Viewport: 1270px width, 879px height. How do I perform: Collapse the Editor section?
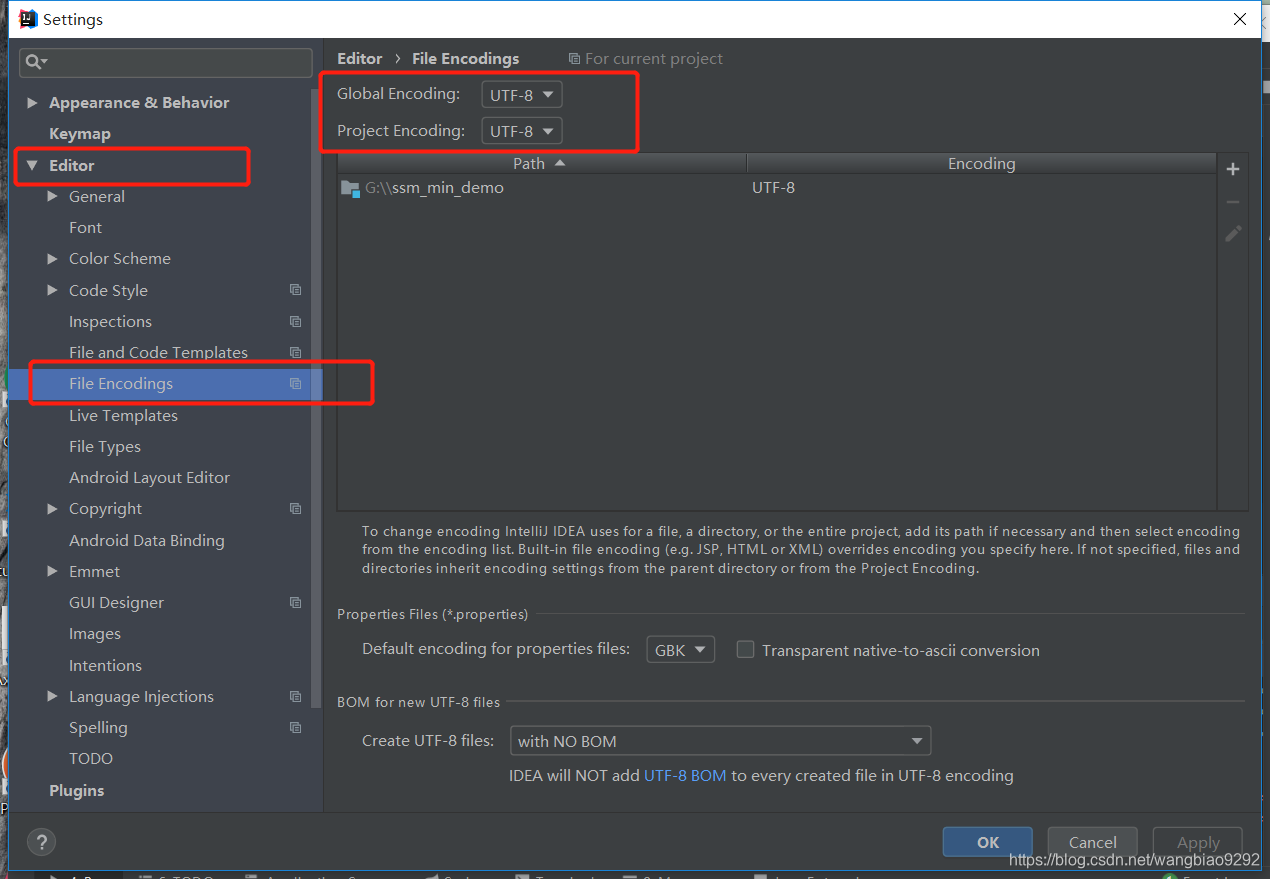(x=32, y=165)
